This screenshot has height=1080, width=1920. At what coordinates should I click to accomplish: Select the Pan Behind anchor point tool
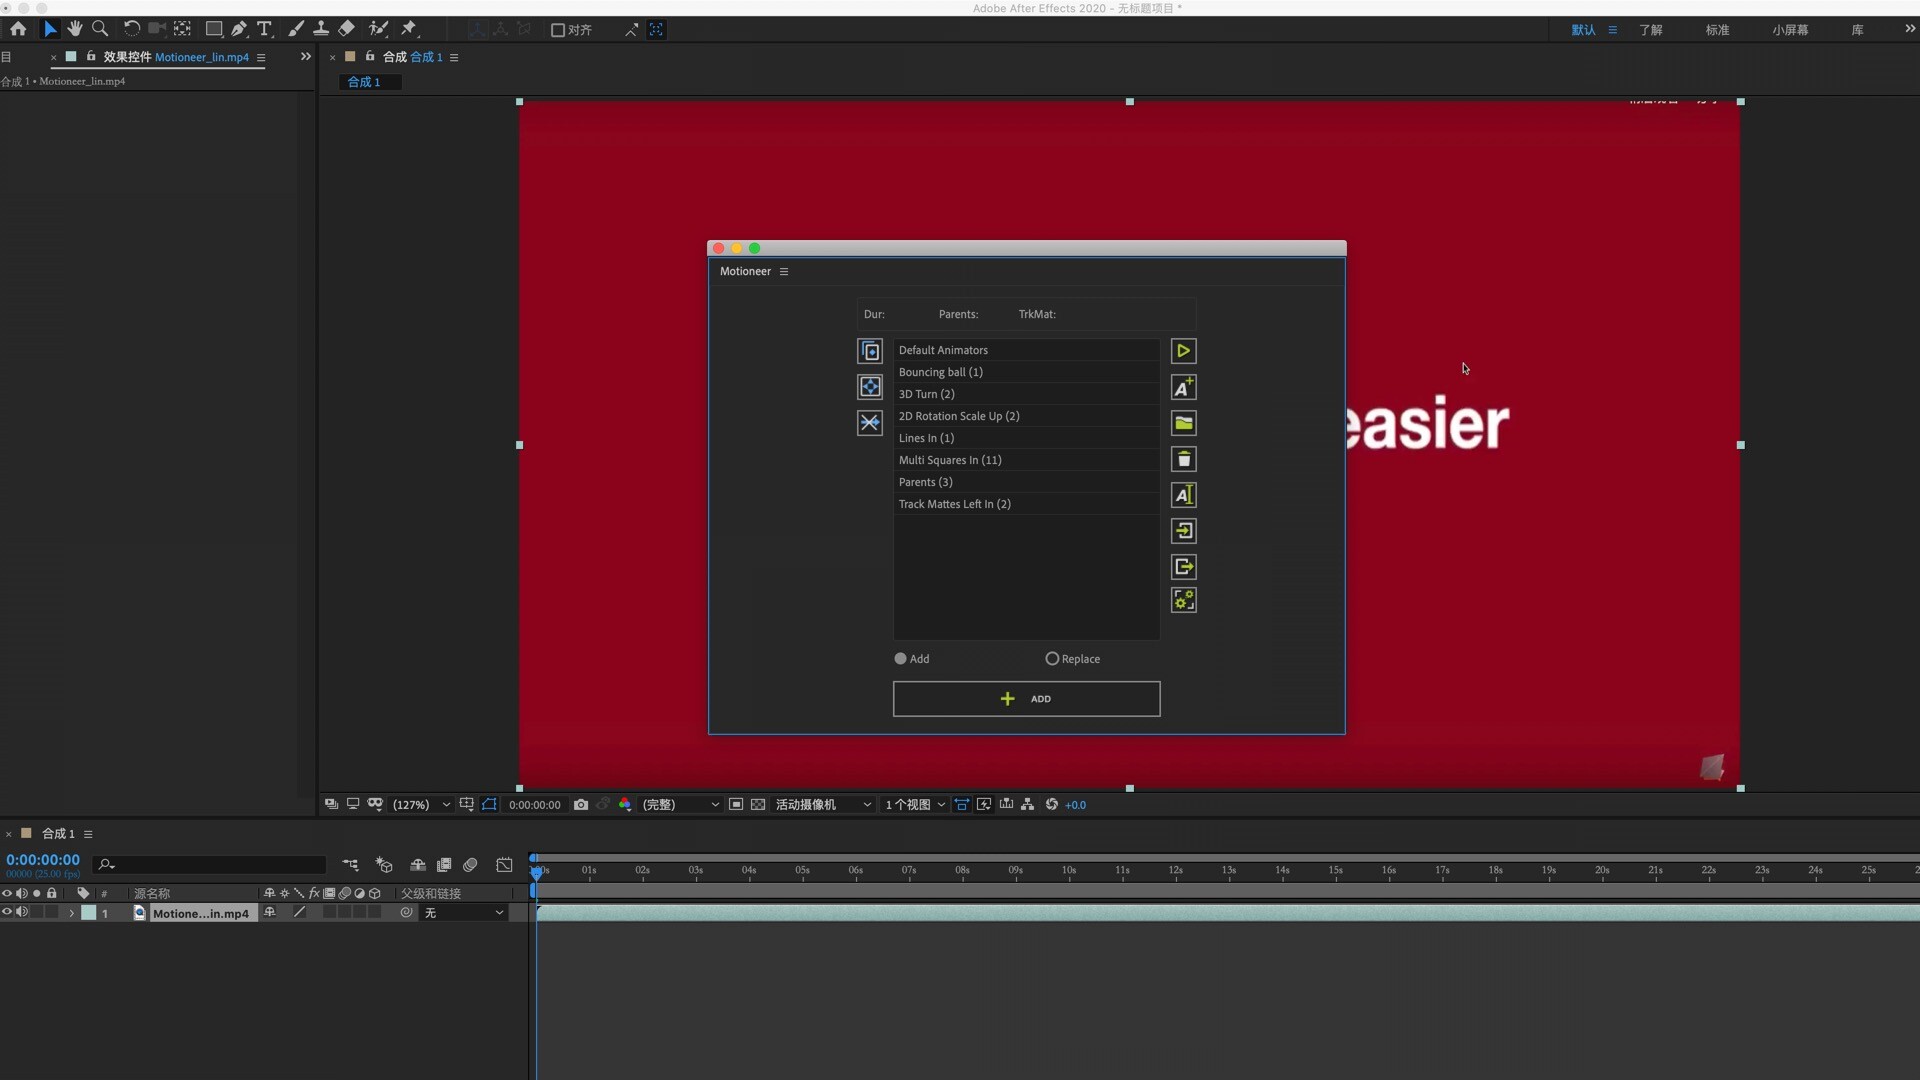[x=182, y=29]
